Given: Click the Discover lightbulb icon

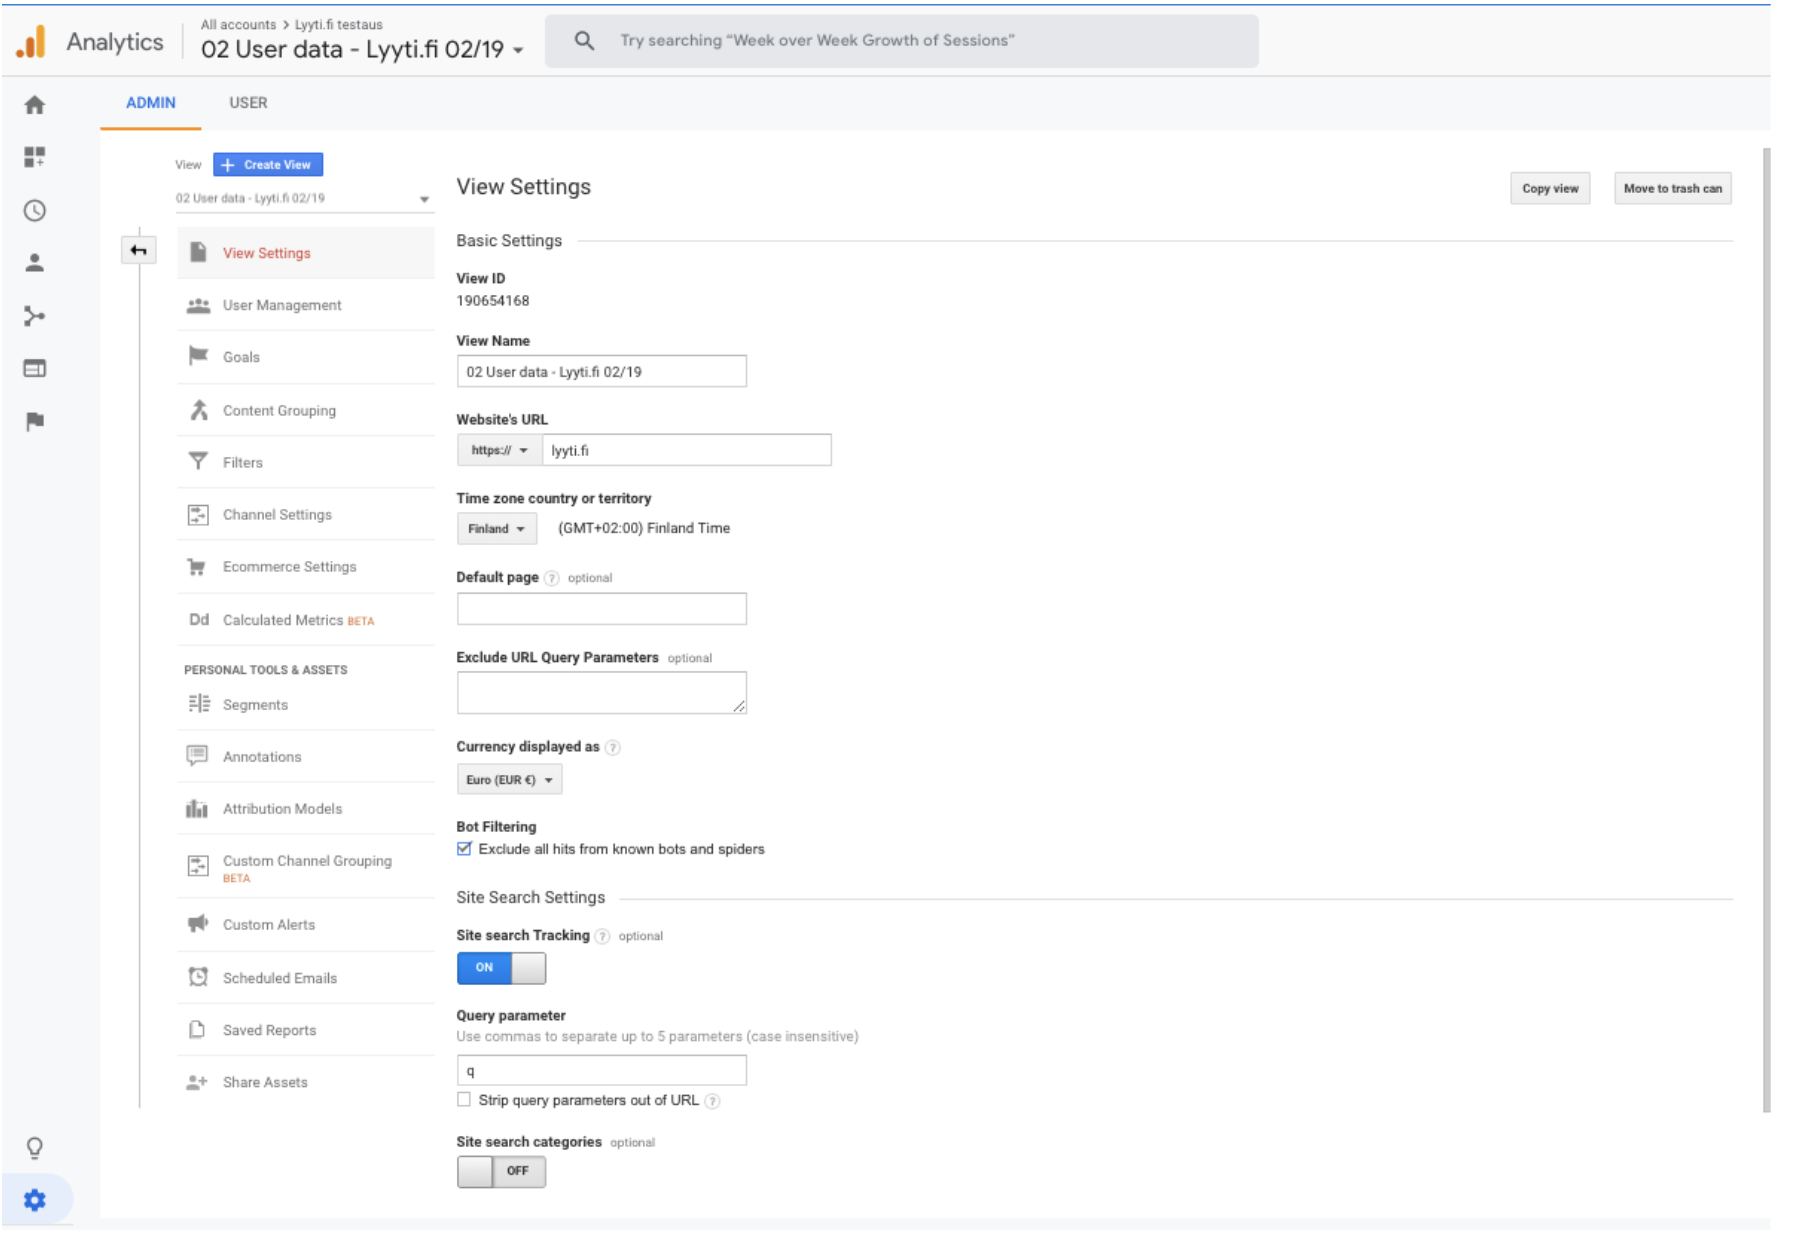Looking at the screenshot, I should click(x=35, y=1147).
